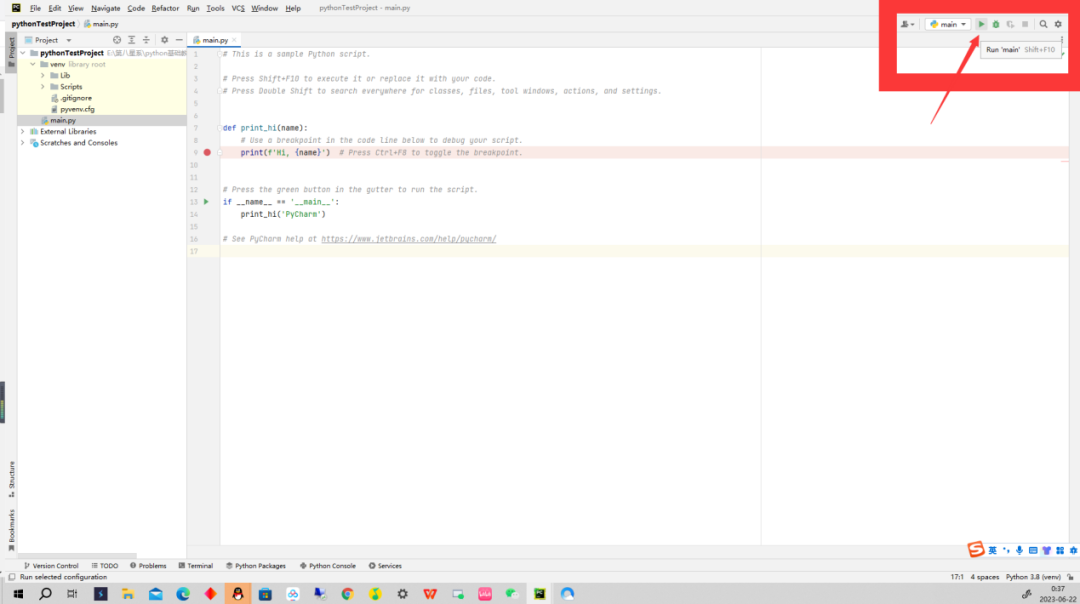Expand External Libraries node
1080x604 pixels.
23,132
